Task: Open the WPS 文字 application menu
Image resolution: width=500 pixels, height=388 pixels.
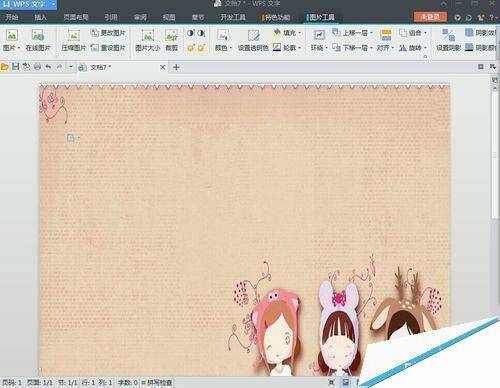Action: coord(28,4)
